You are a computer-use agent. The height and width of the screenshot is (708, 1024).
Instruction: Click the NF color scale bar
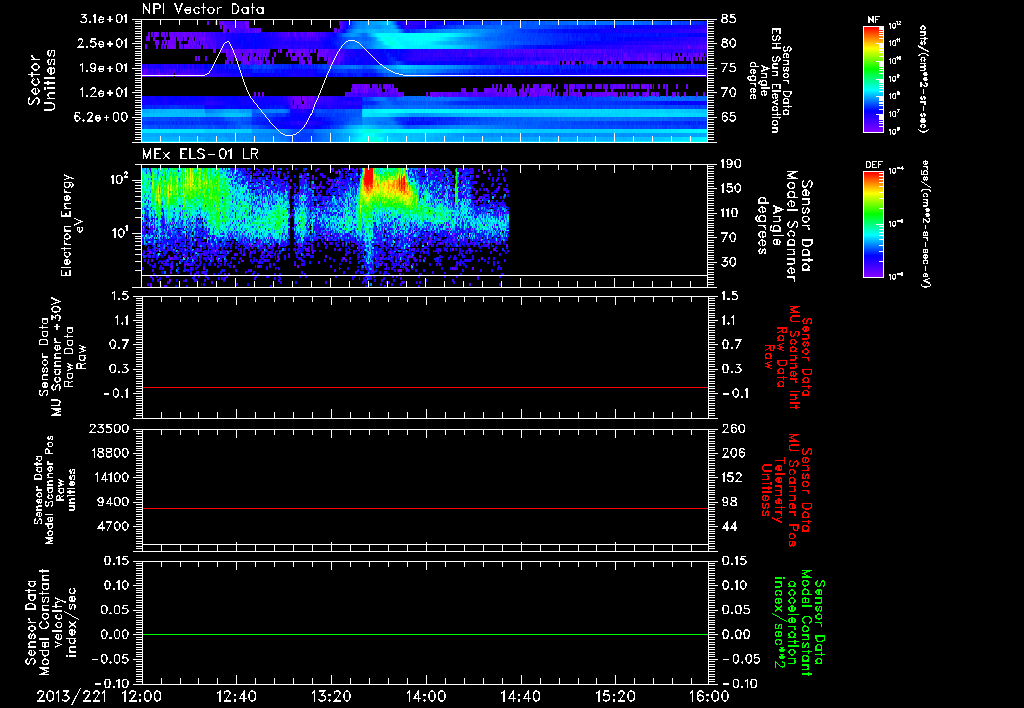[874, 79]
